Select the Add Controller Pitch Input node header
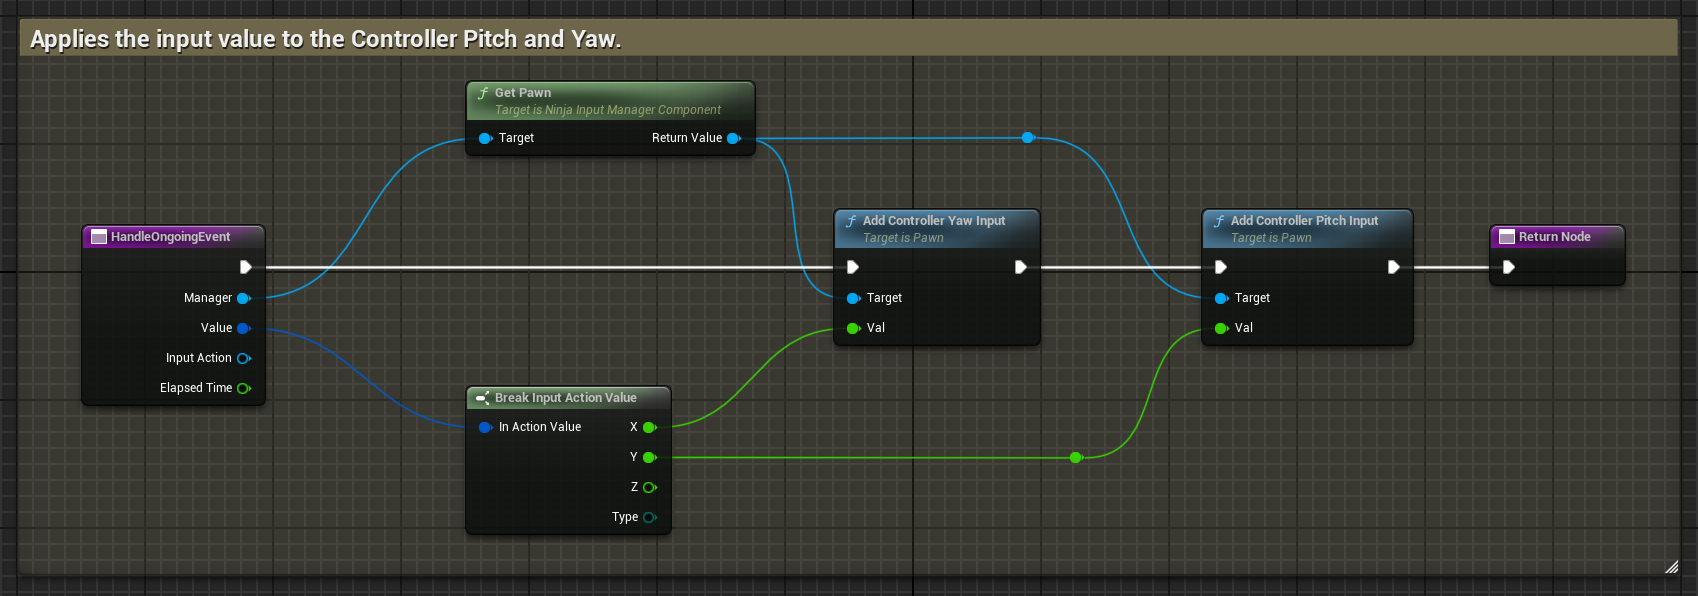Screen dimensions: 1698x596 1304,221
